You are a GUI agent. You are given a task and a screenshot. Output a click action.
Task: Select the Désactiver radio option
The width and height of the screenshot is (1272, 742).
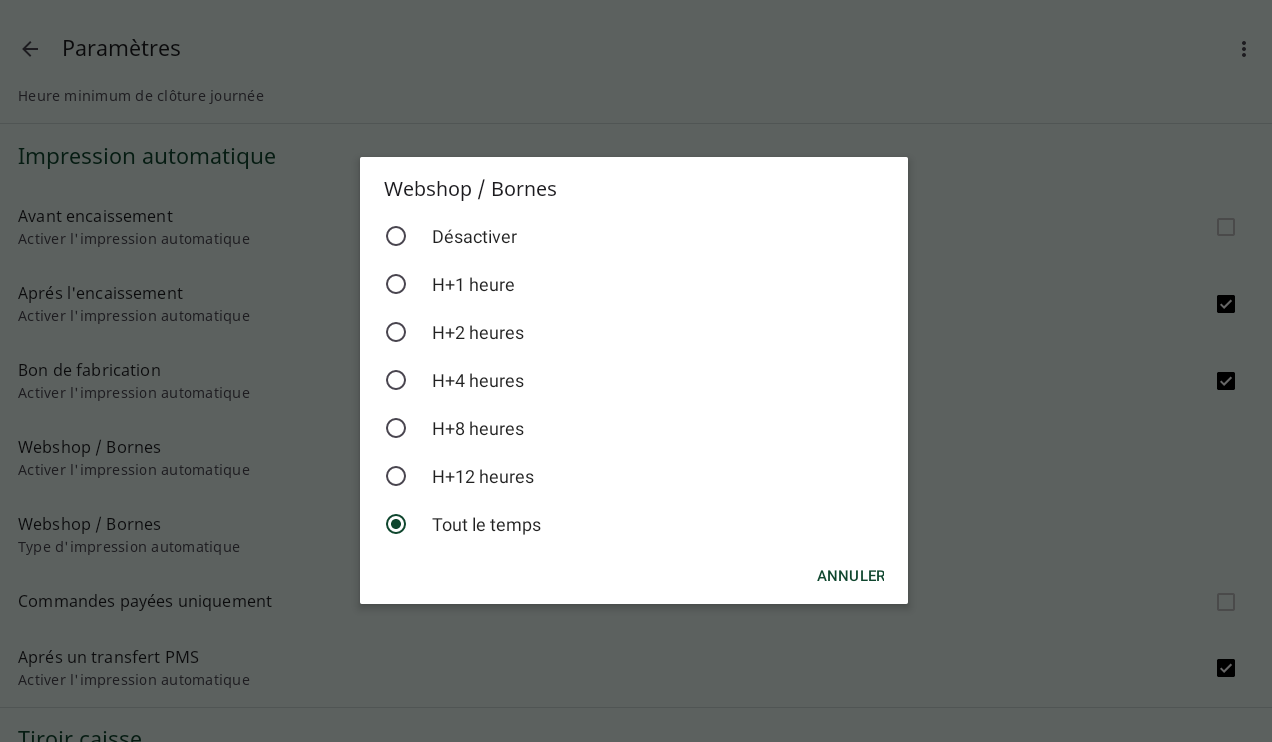coord(634,237)
